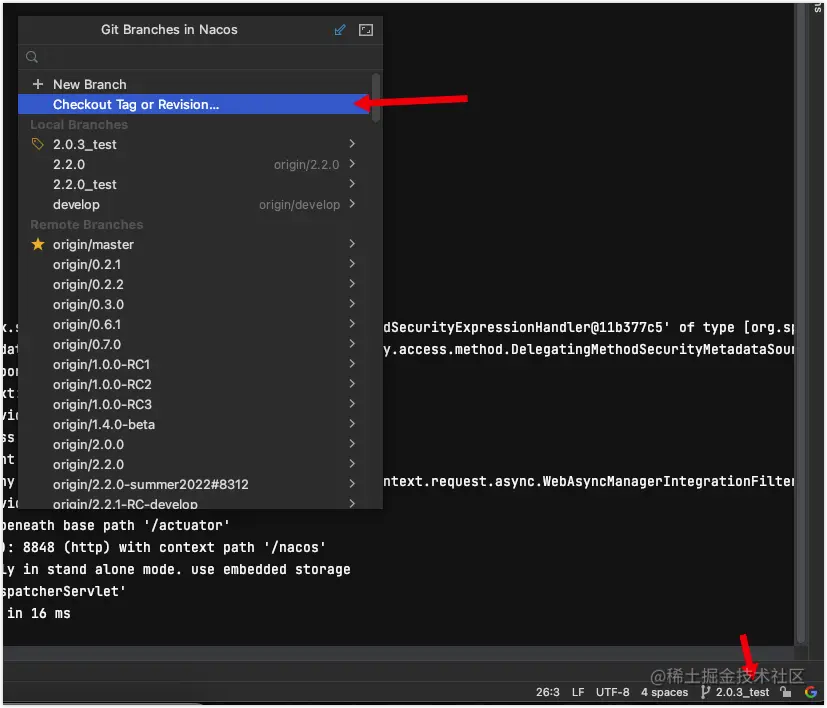Click the search magnifier icon
Screen dimensions: 827x708
click(32, 57)
